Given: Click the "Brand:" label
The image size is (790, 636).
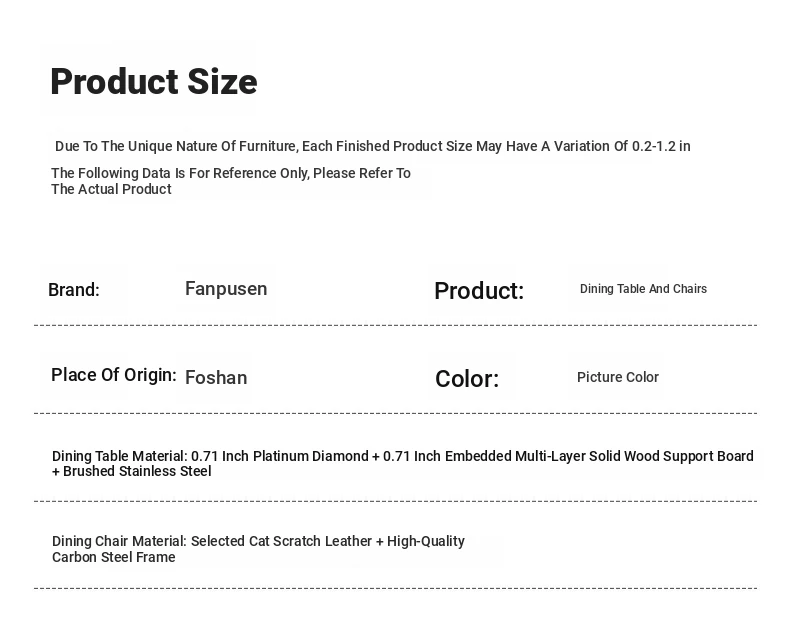Looking at the screenshot, I should [x=74, y=290].
